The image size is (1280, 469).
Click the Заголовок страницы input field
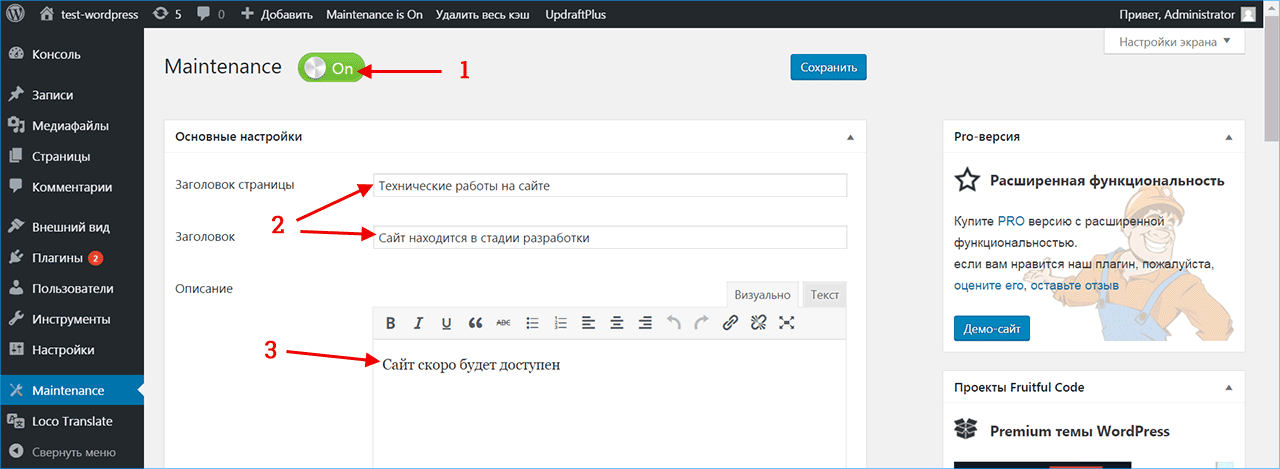tap(609, 186)
